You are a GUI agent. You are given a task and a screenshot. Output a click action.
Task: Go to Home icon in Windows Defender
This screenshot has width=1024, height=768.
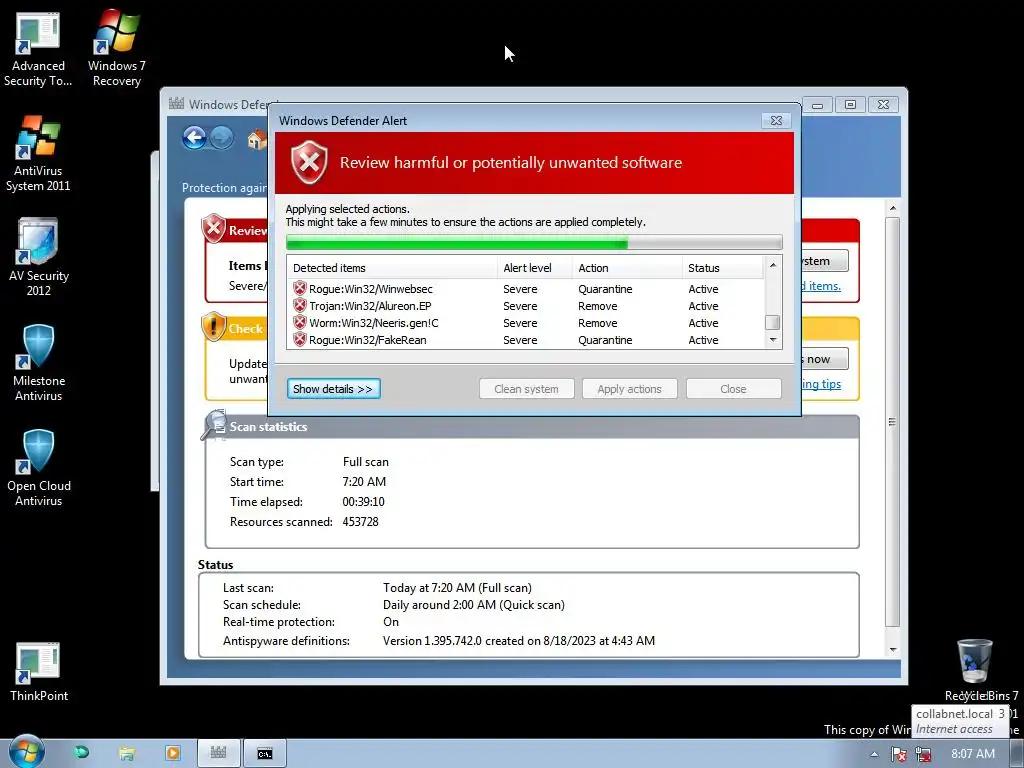257,139
